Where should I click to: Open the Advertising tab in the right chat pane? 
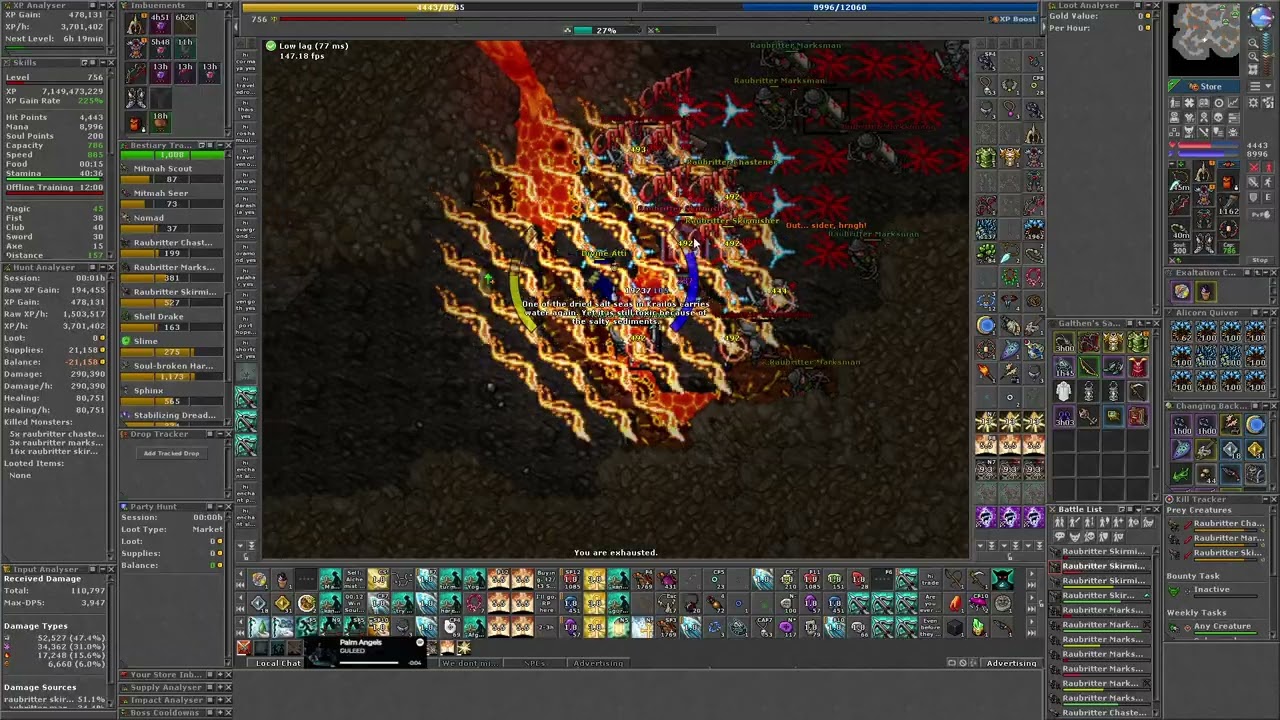(1012, 663)
